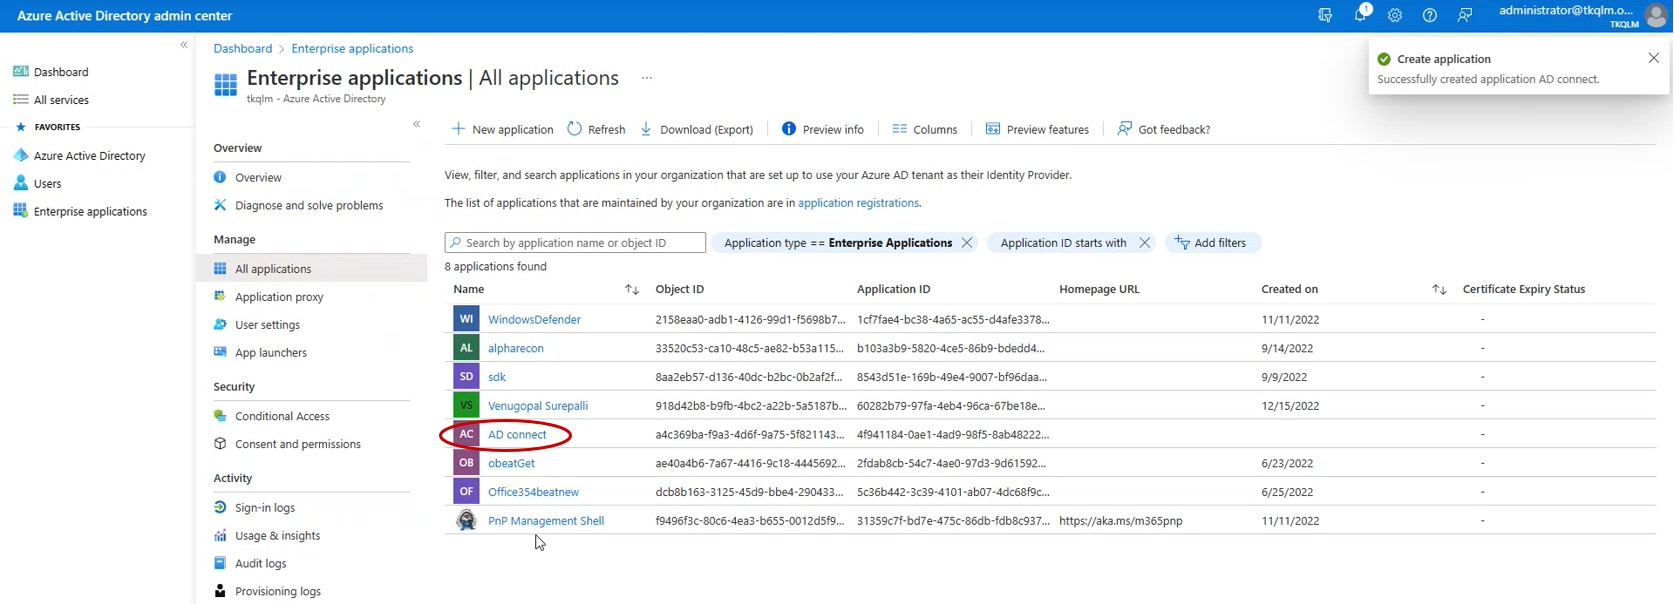
Task: Click the WI icon tile for WindowsDefender
Action: 466,320
